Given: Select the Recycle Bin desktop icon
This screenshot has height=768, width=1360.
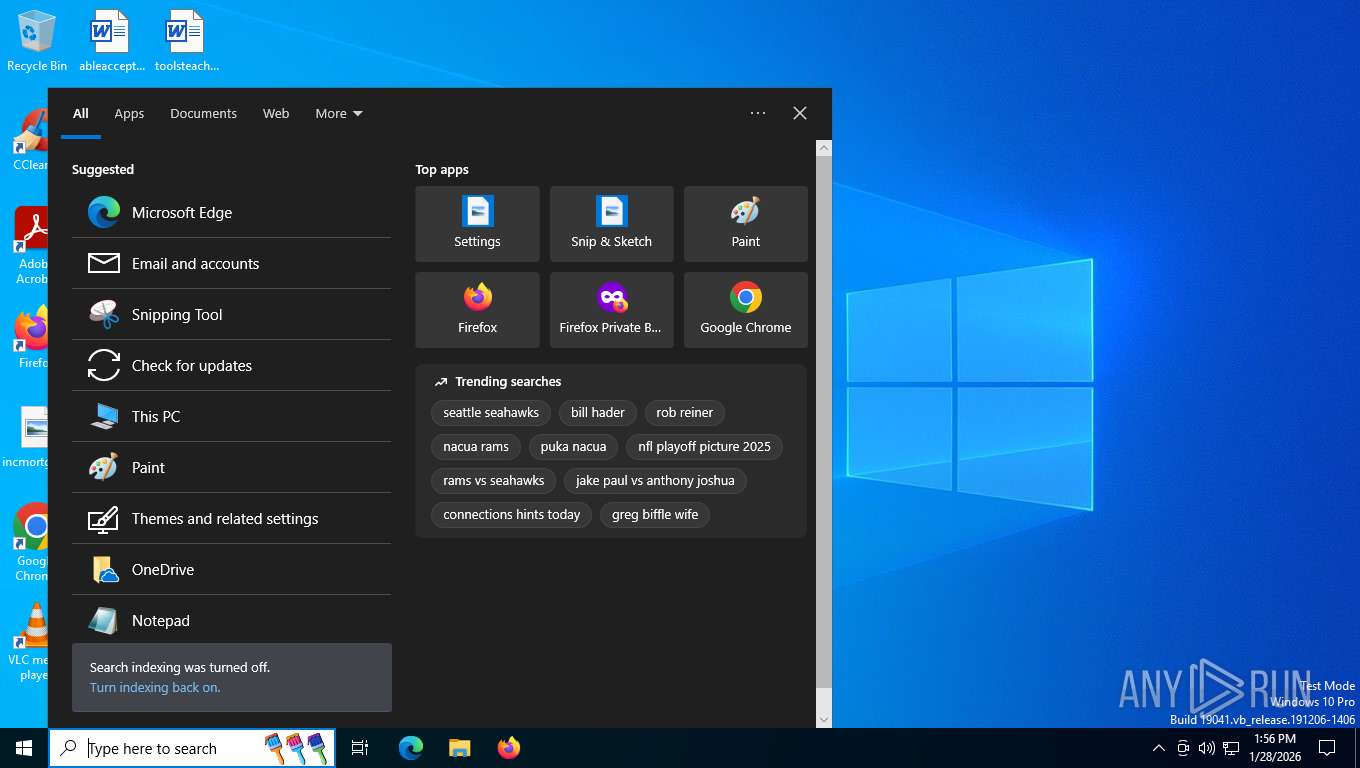Looking at the screenshot, I should [37, 42].
